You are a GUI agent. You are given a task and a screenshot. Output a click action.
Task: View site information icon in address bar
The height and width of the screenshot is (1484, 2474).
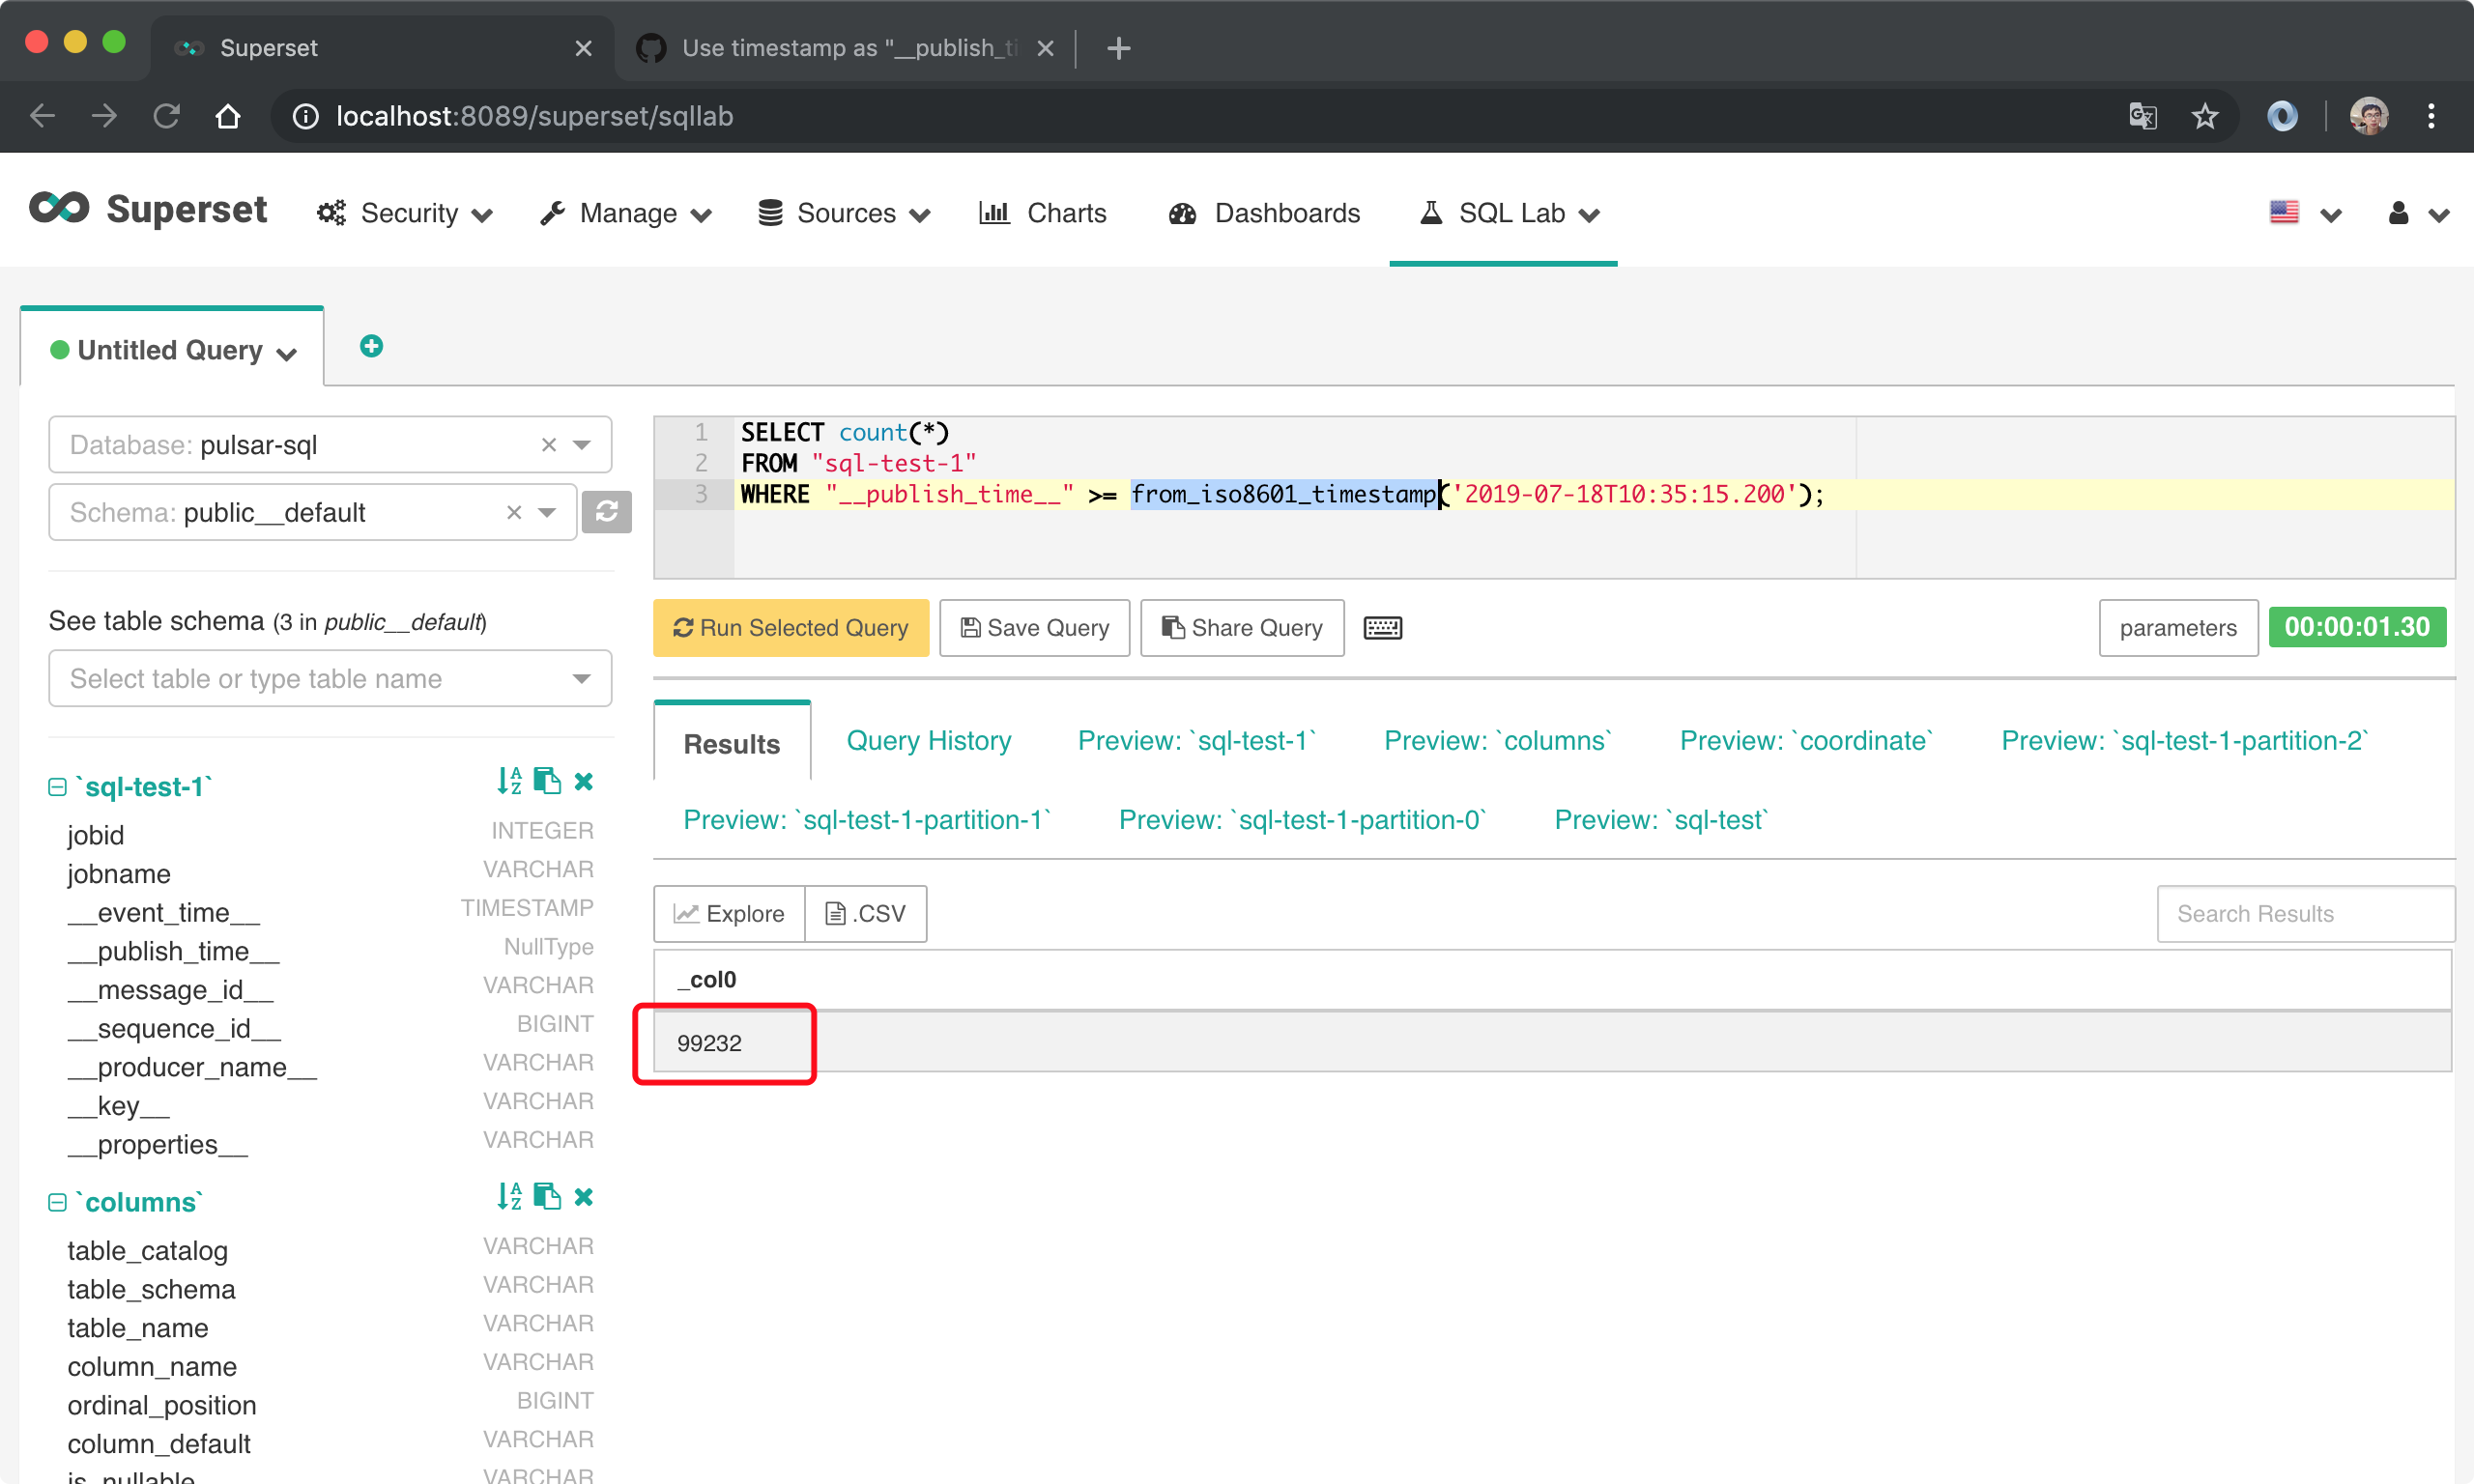point(305,117)
